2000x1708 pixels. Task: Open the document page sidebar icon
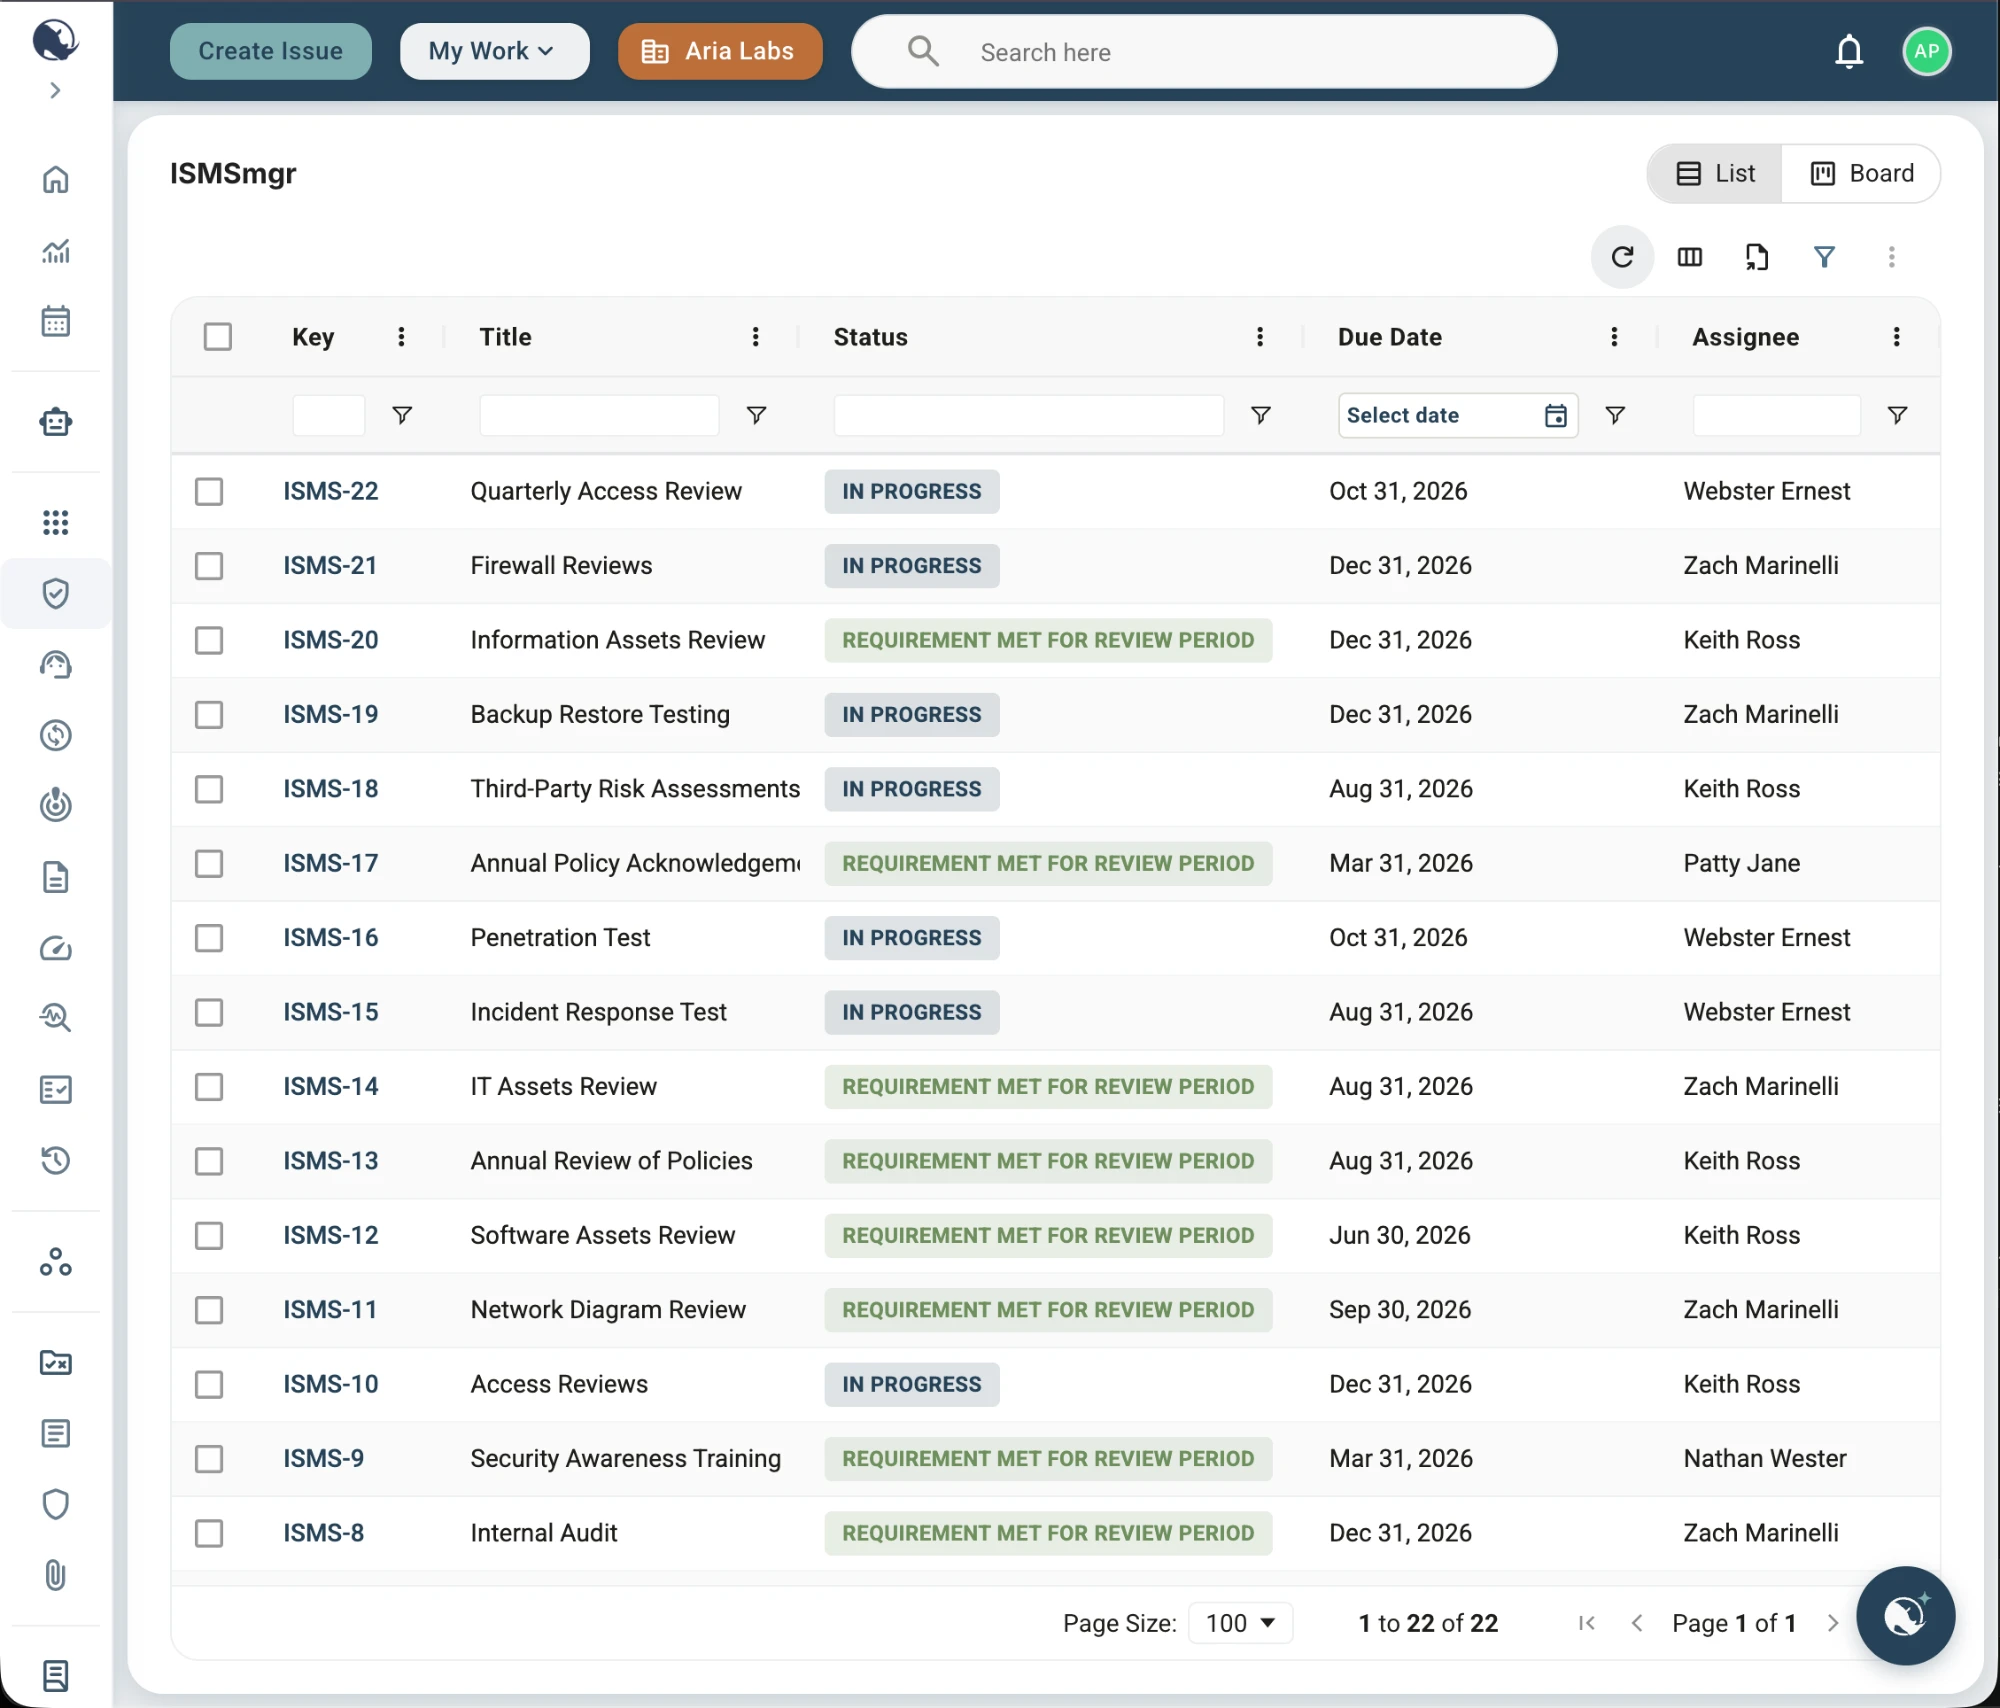pos(56,877)
